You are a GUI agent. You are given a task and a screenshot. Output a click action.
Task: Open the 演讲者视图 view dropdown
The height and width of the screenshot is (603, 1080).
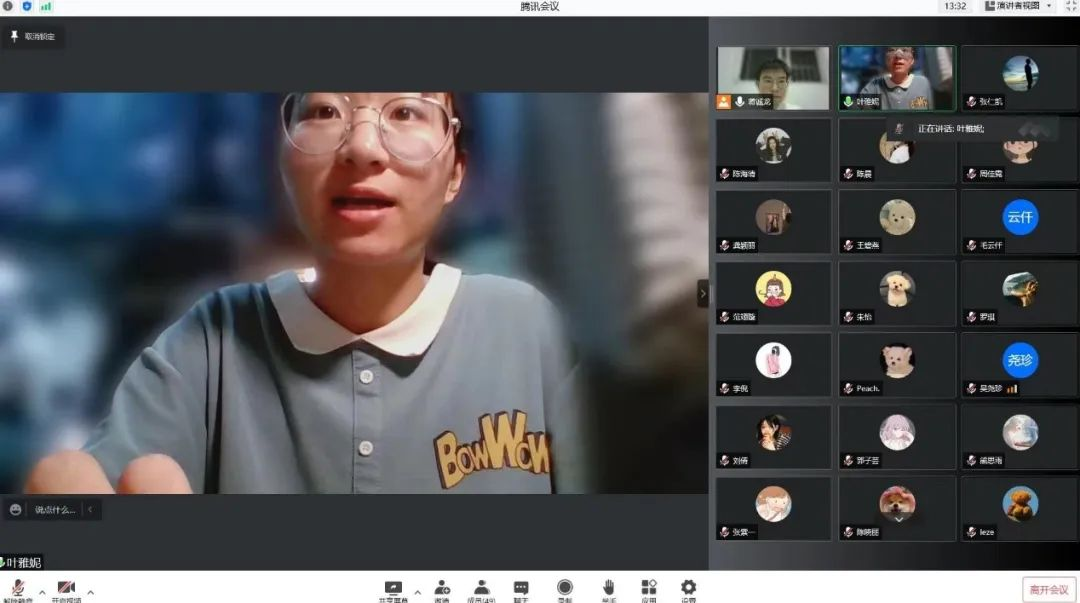[1019, 6]
